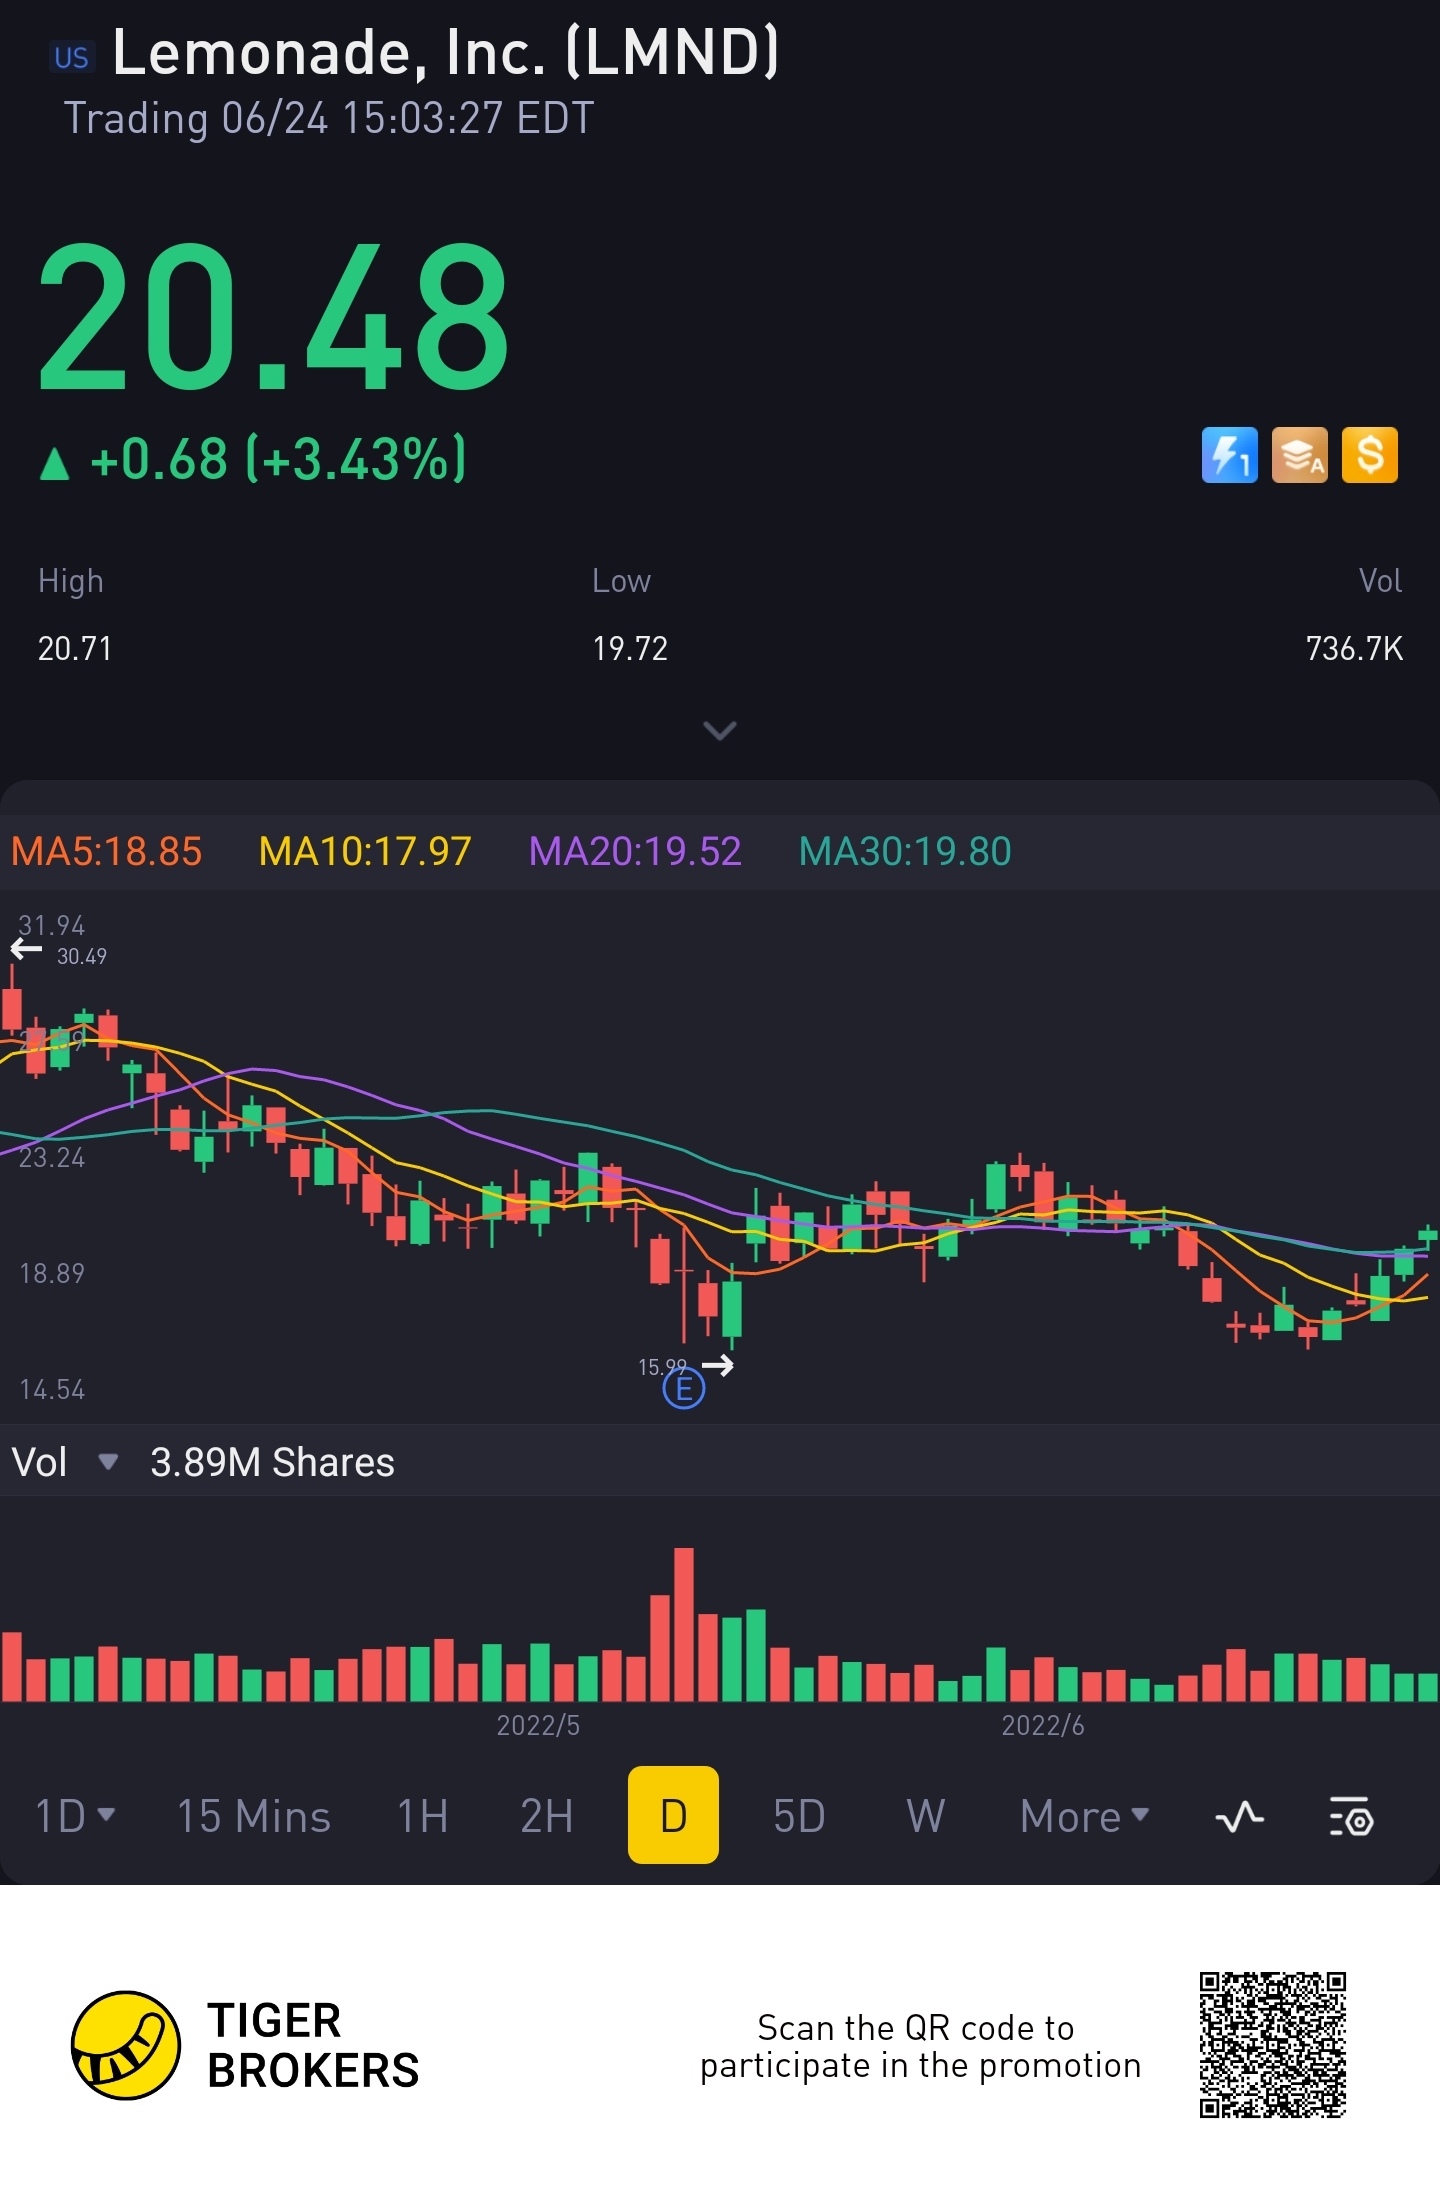Tap the US market badge
1440x2207 pixels.
[72, 57]
